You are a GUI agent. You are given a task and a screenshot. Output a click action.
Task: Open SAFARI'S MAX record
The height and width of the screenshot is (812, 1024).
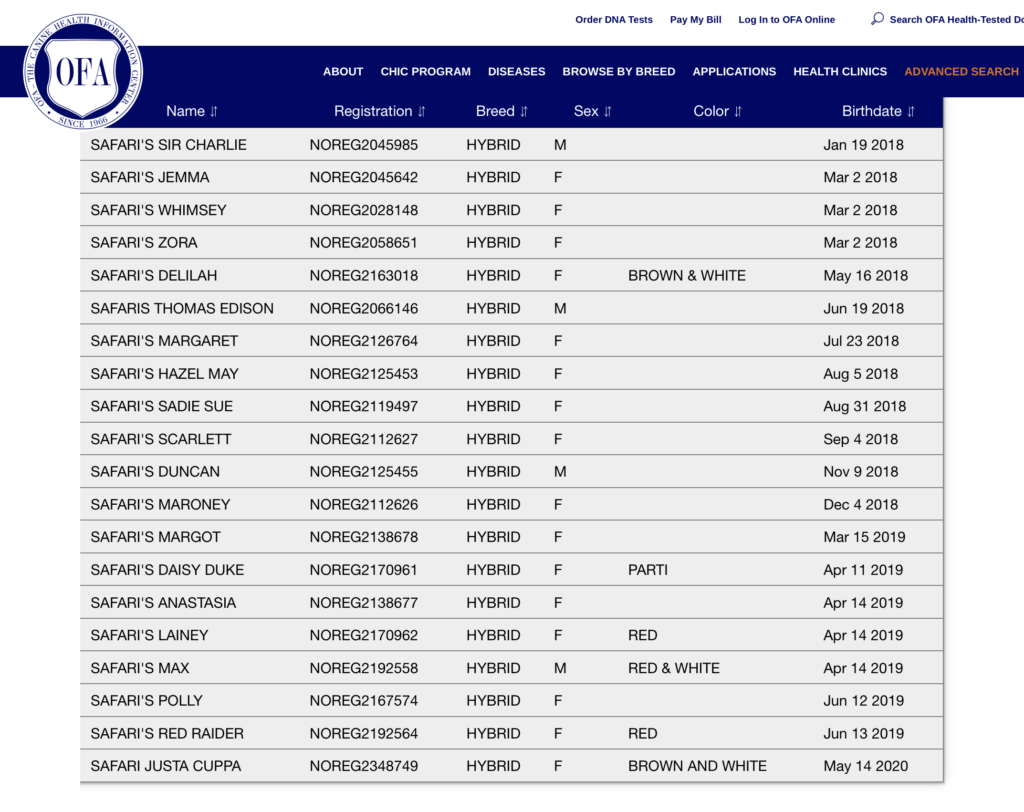tap(140, 668)
